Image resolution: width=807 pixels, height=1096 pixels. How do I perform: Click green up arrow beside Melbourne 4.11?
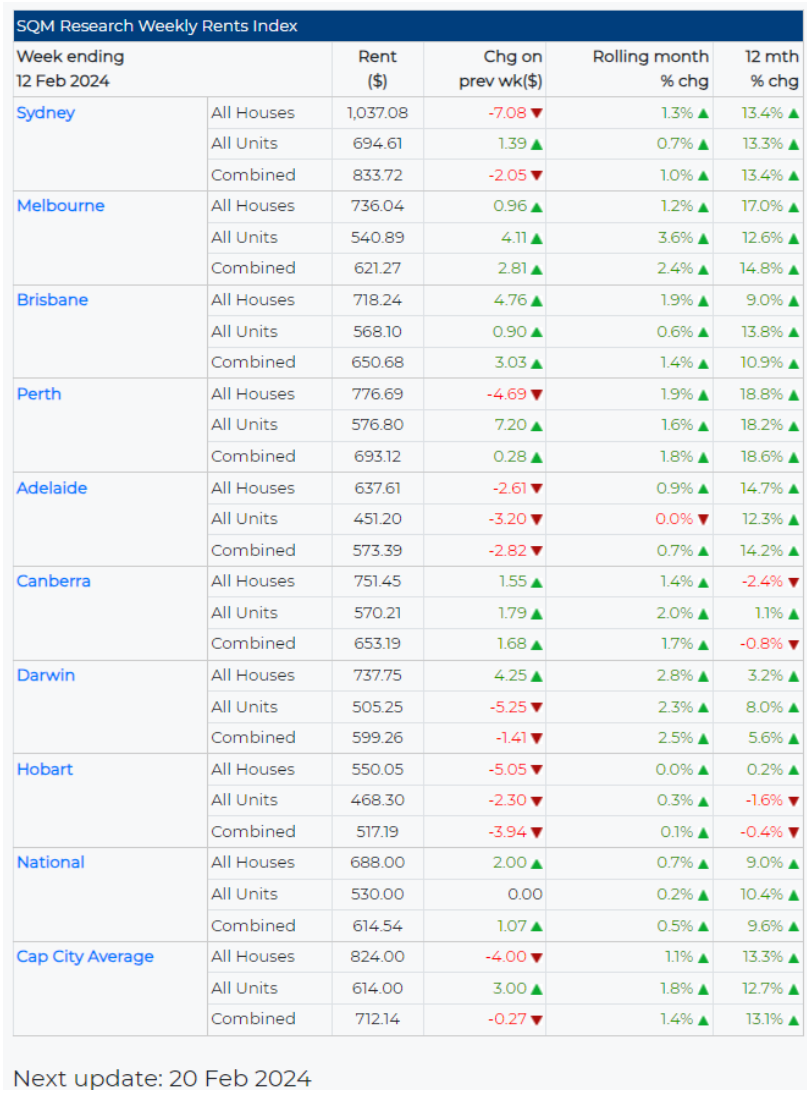coord(537,238)
